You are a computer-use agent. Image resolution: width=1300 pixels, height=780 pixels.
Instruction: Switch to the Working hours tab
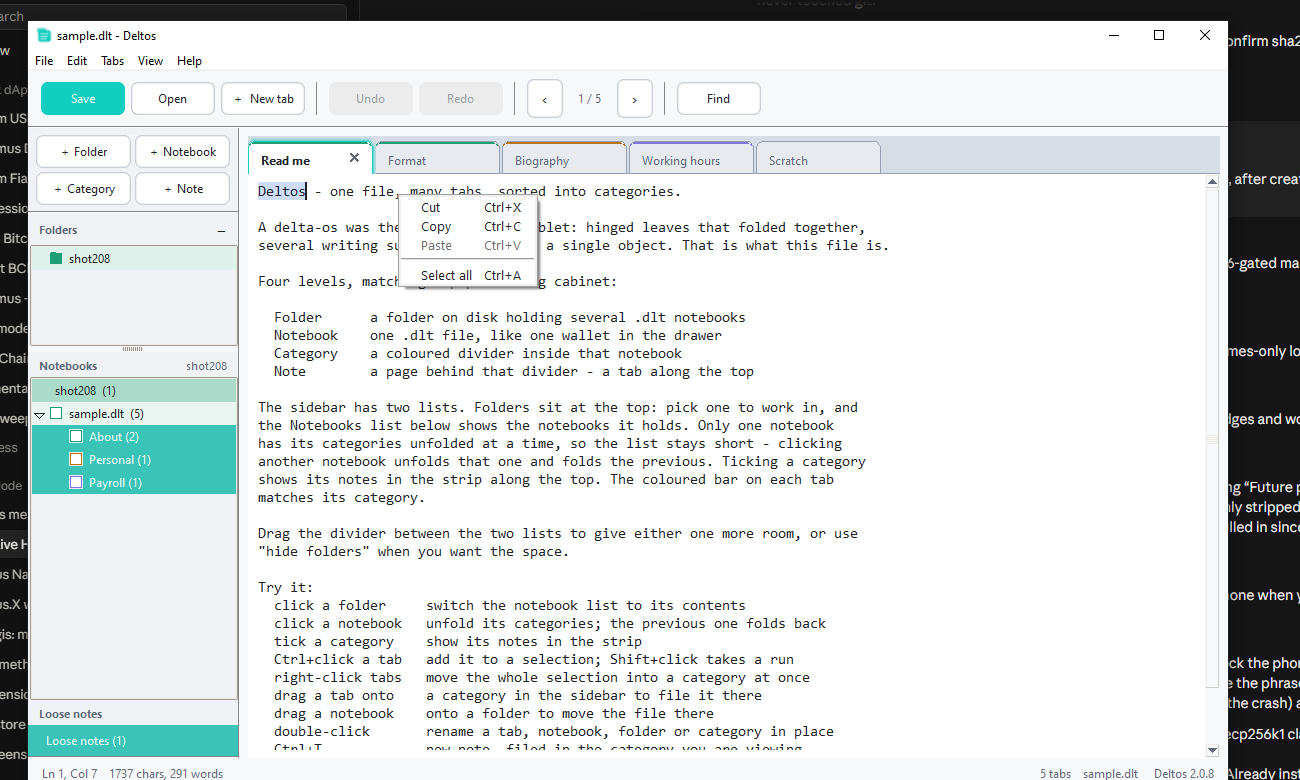(x=691, y=160)
